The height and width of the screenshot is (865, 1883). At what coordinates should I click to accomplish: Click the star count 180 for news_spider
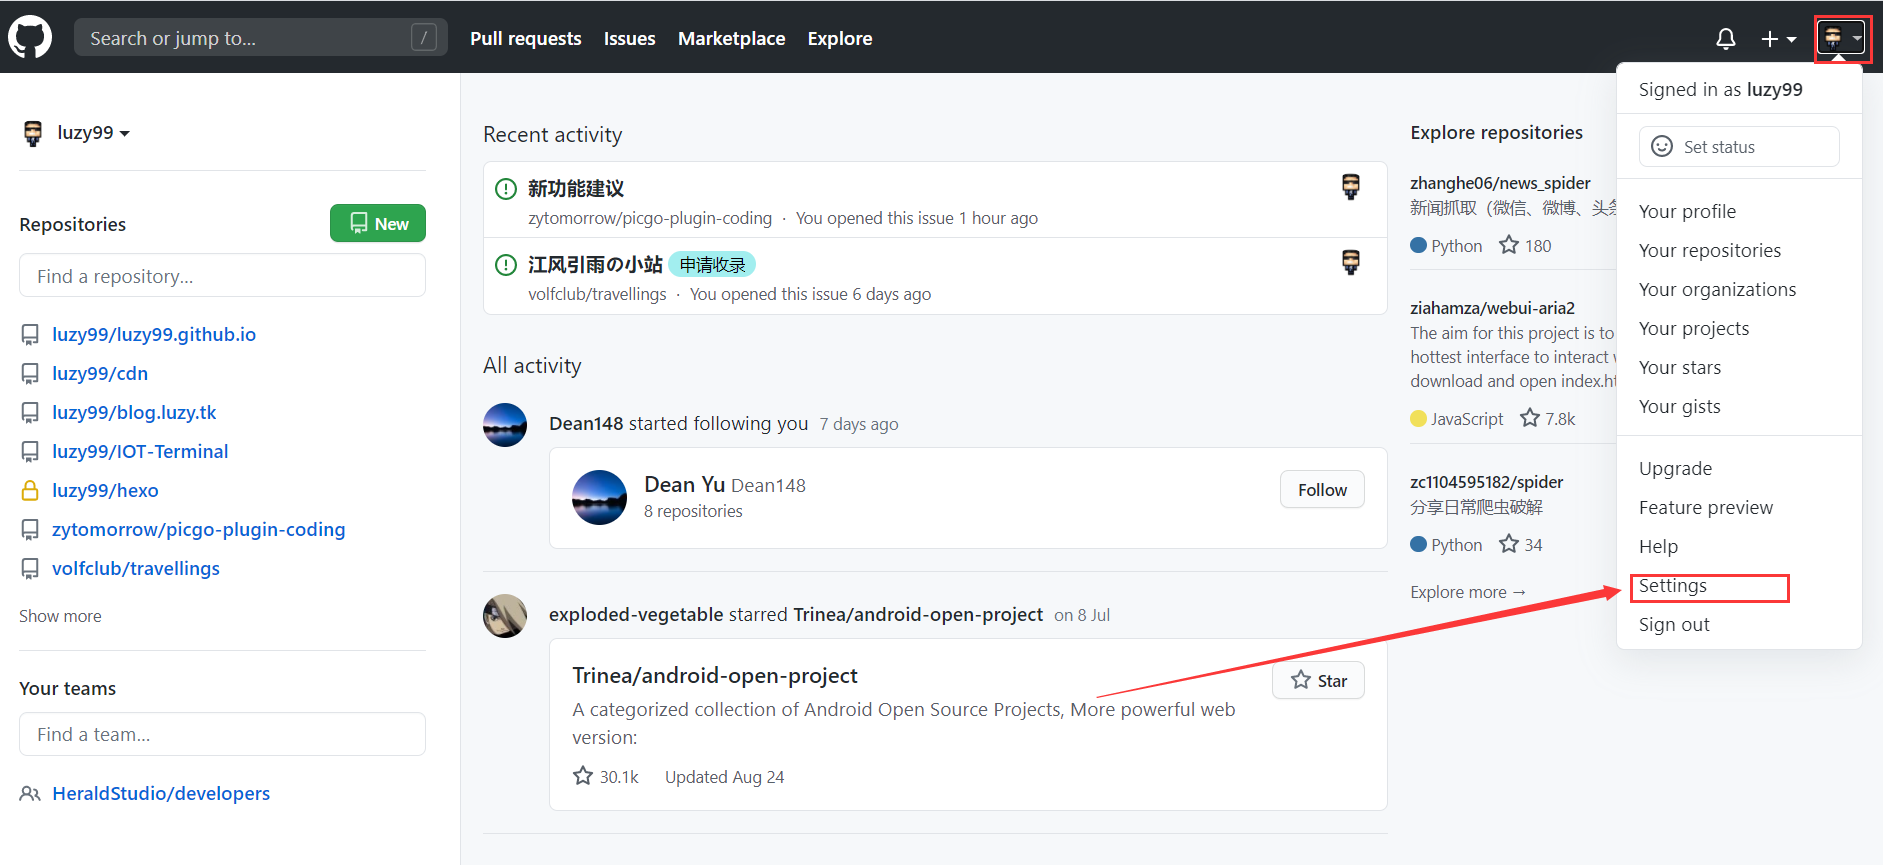click(x=1525, y=245)
